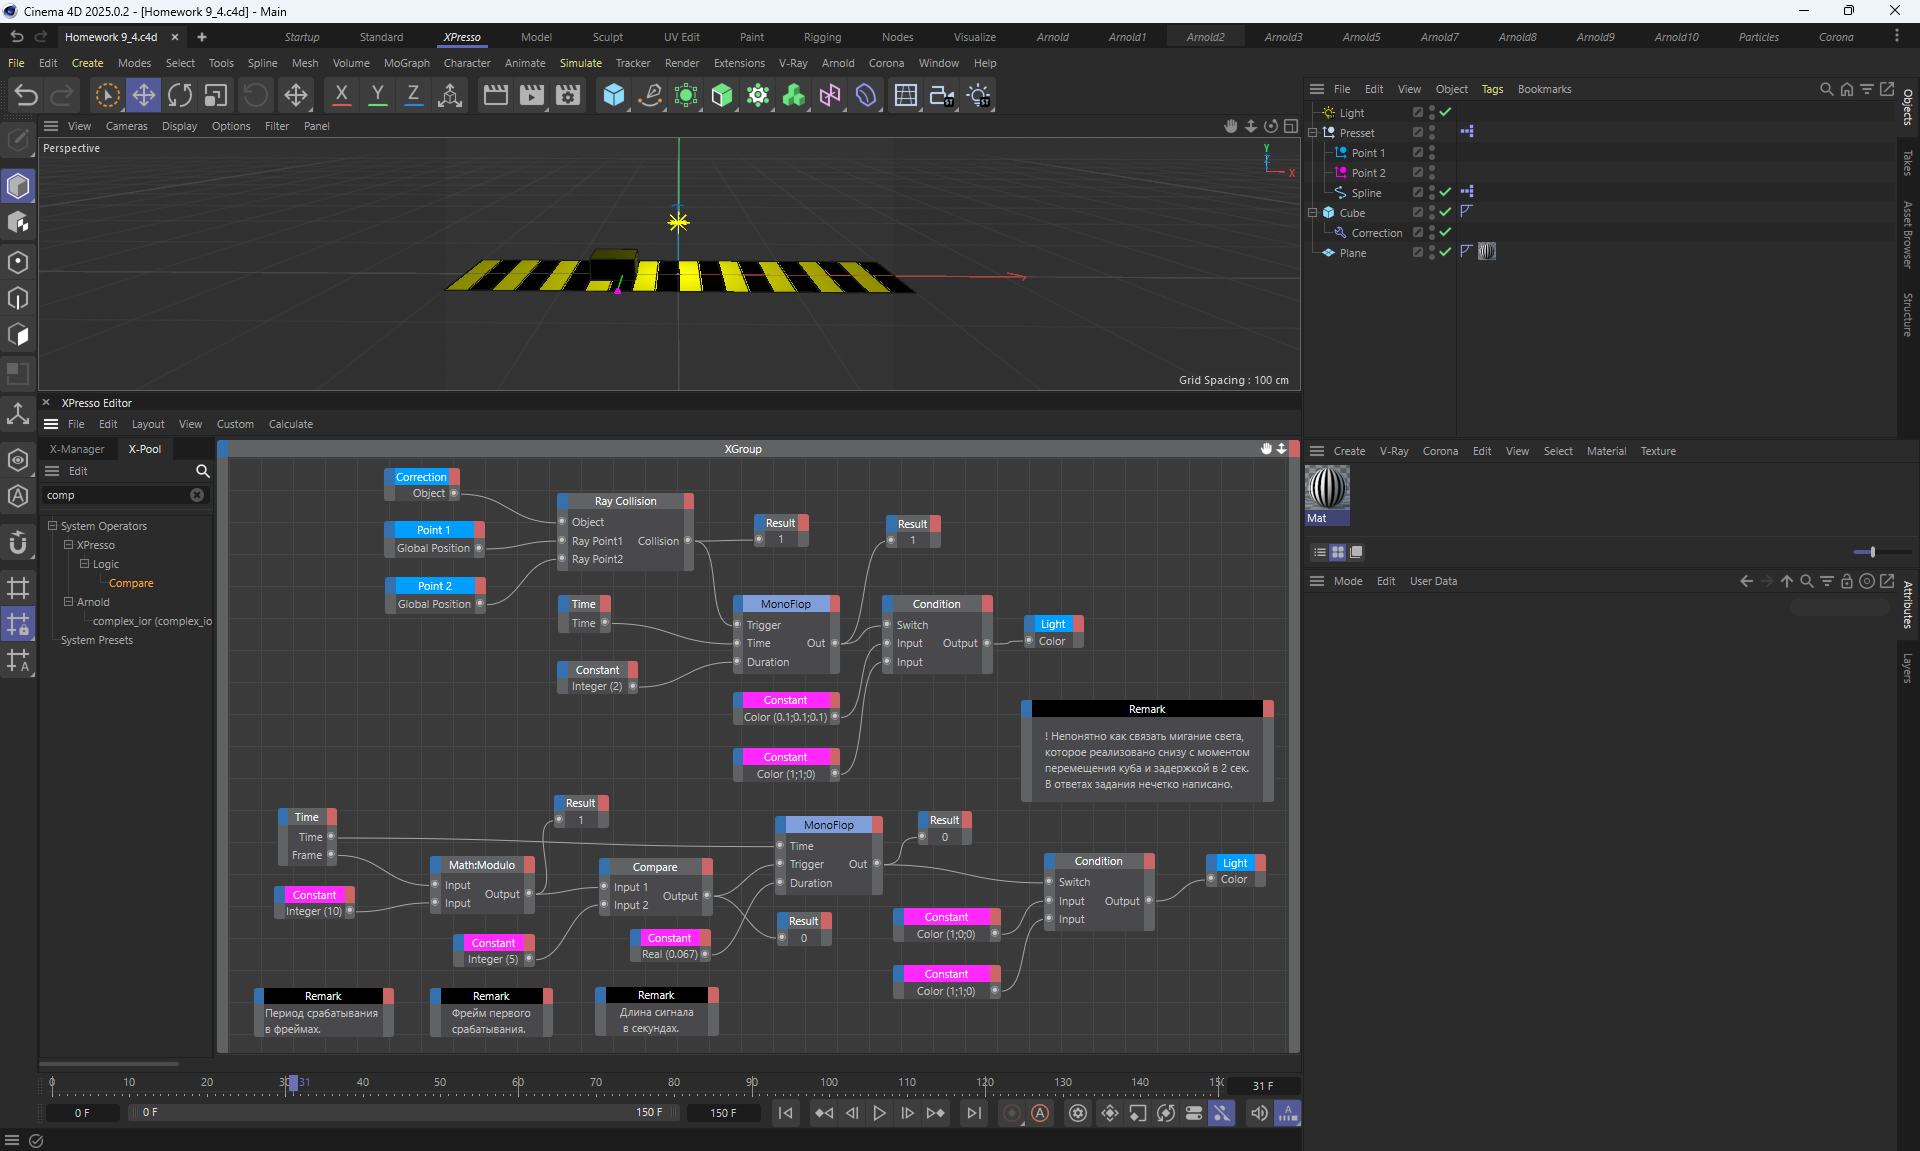Adjust the material preview size slider
The width and height of the screenshot is (1920, 1151).
(x=1872, y=552)
